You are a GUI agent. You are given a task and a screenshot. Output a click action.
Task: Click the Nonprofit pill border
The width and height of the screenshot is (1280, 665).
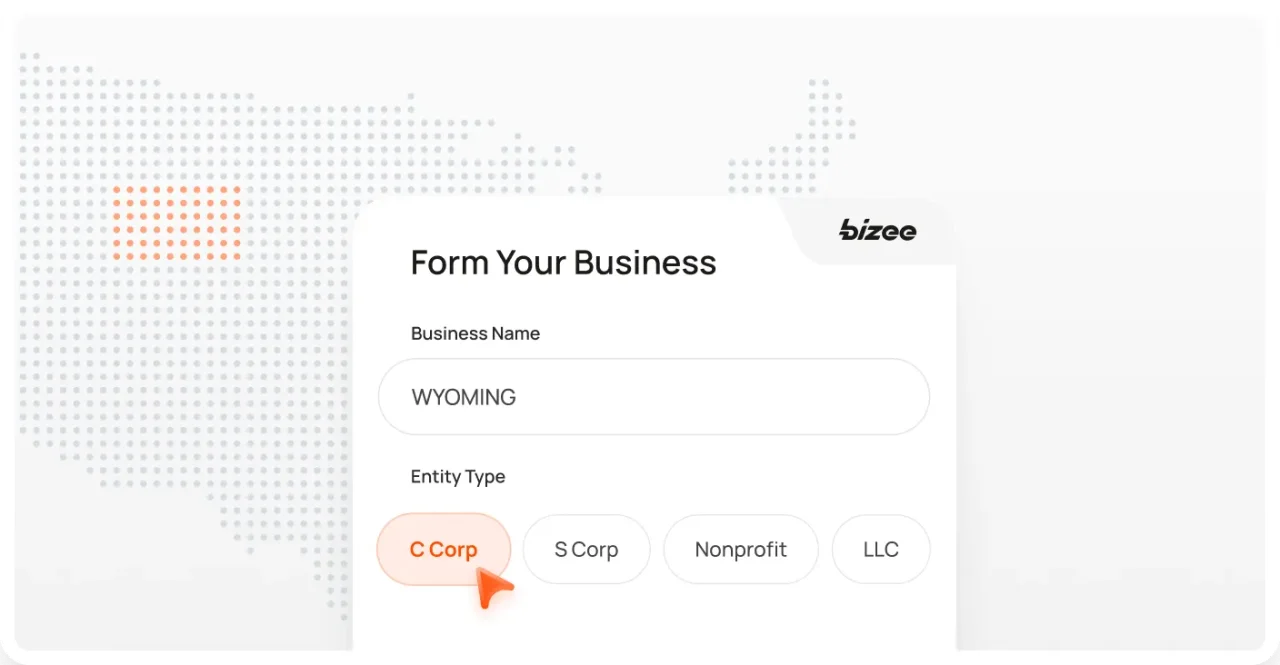coord(740,519)
